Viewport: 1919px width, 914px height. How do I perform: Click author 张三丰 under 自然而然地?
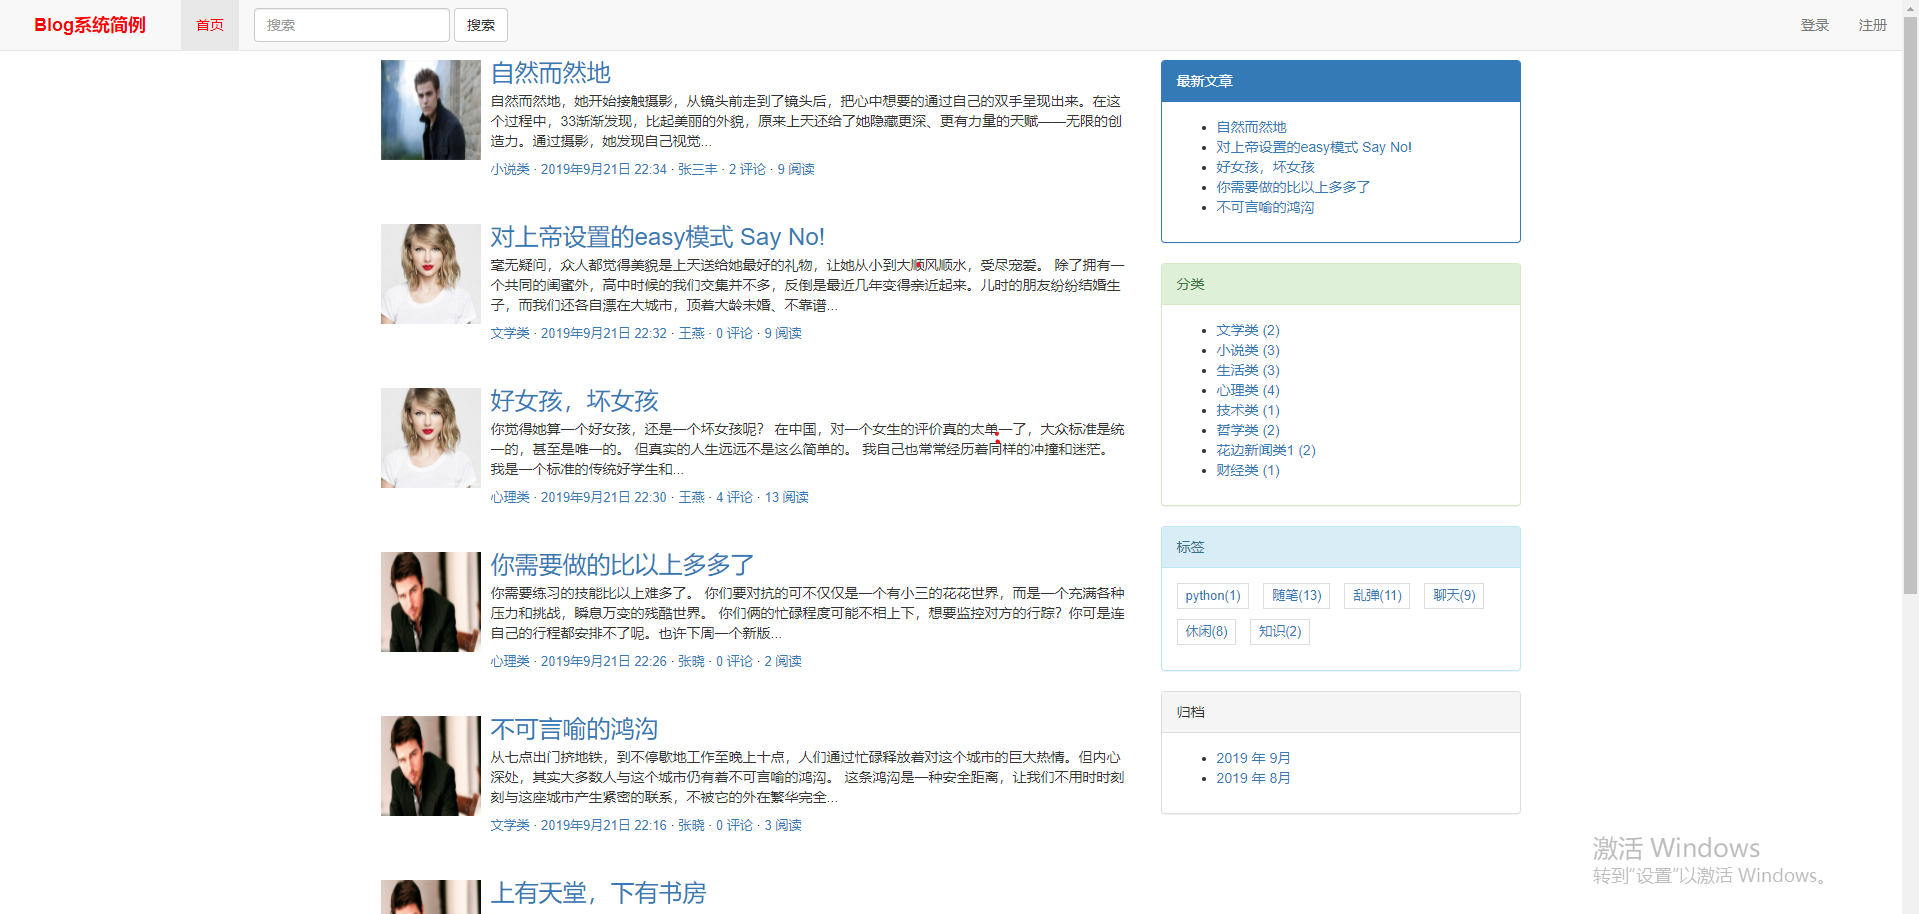tap(698, 169)
